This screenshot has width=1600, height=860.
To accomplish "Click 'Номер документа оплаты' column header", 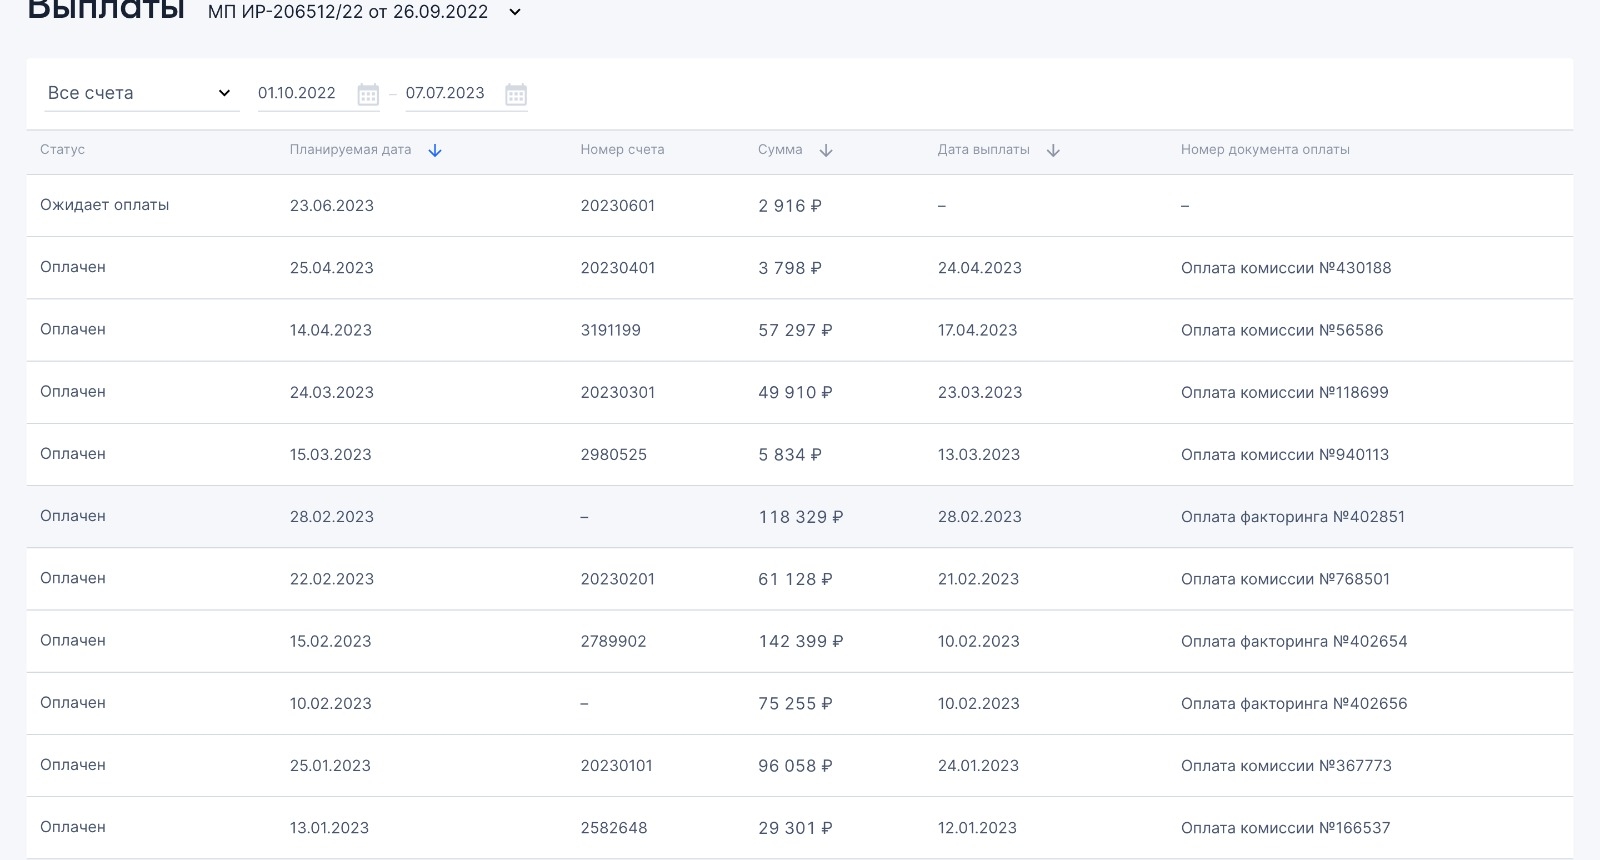I will click(1265, 150).
